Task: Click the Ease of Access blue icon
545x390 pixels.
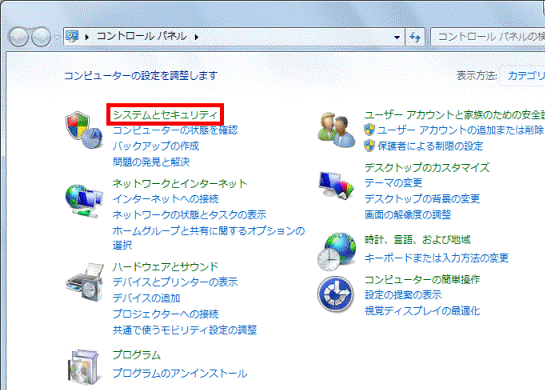Action: coord(335,294)
